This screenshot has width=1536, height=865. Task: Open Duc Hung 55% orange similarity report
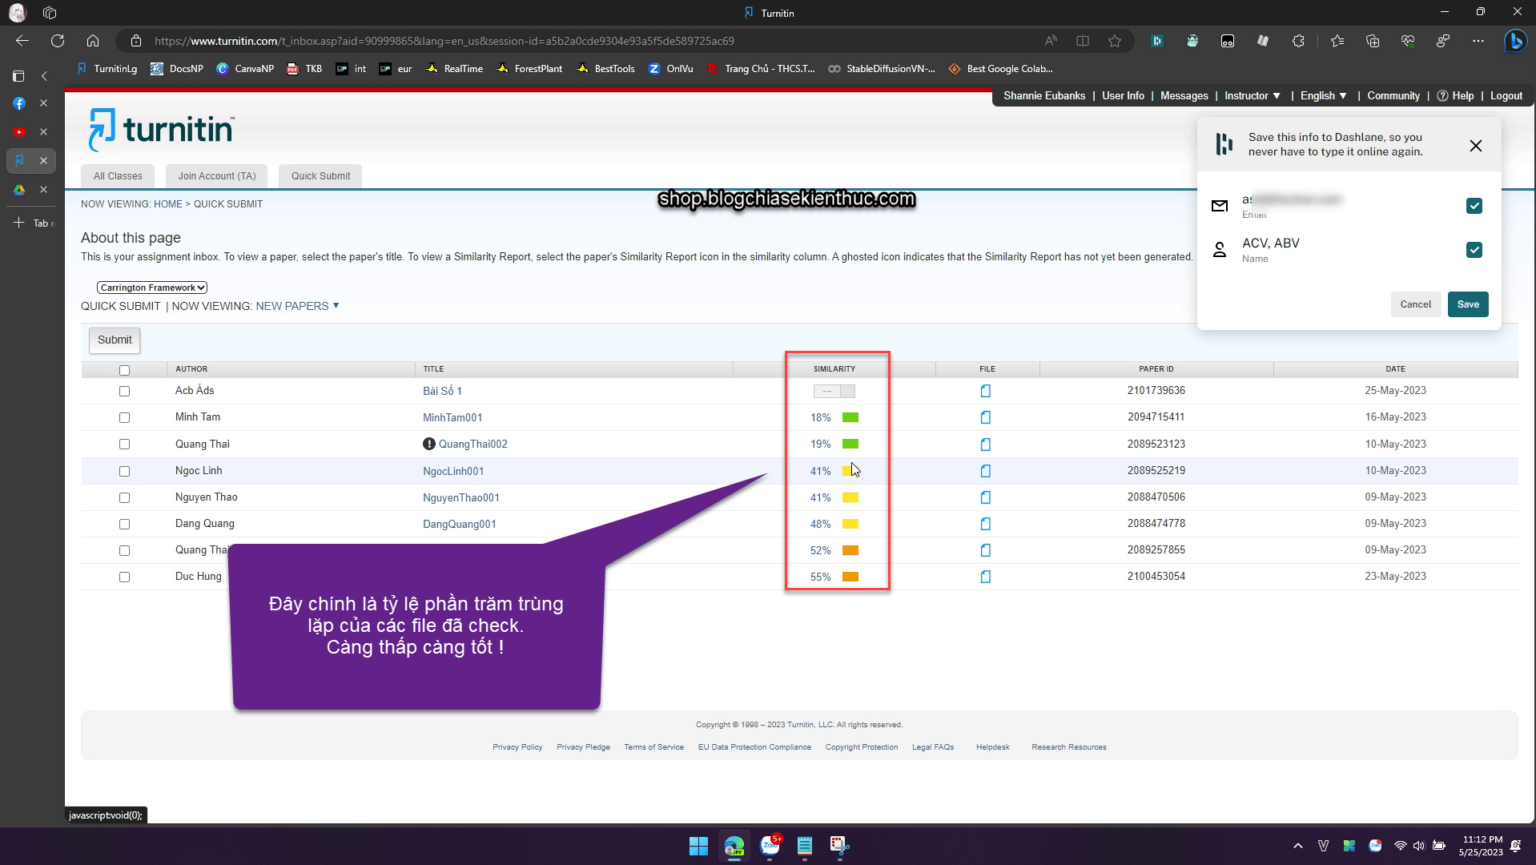coord(850,577)
